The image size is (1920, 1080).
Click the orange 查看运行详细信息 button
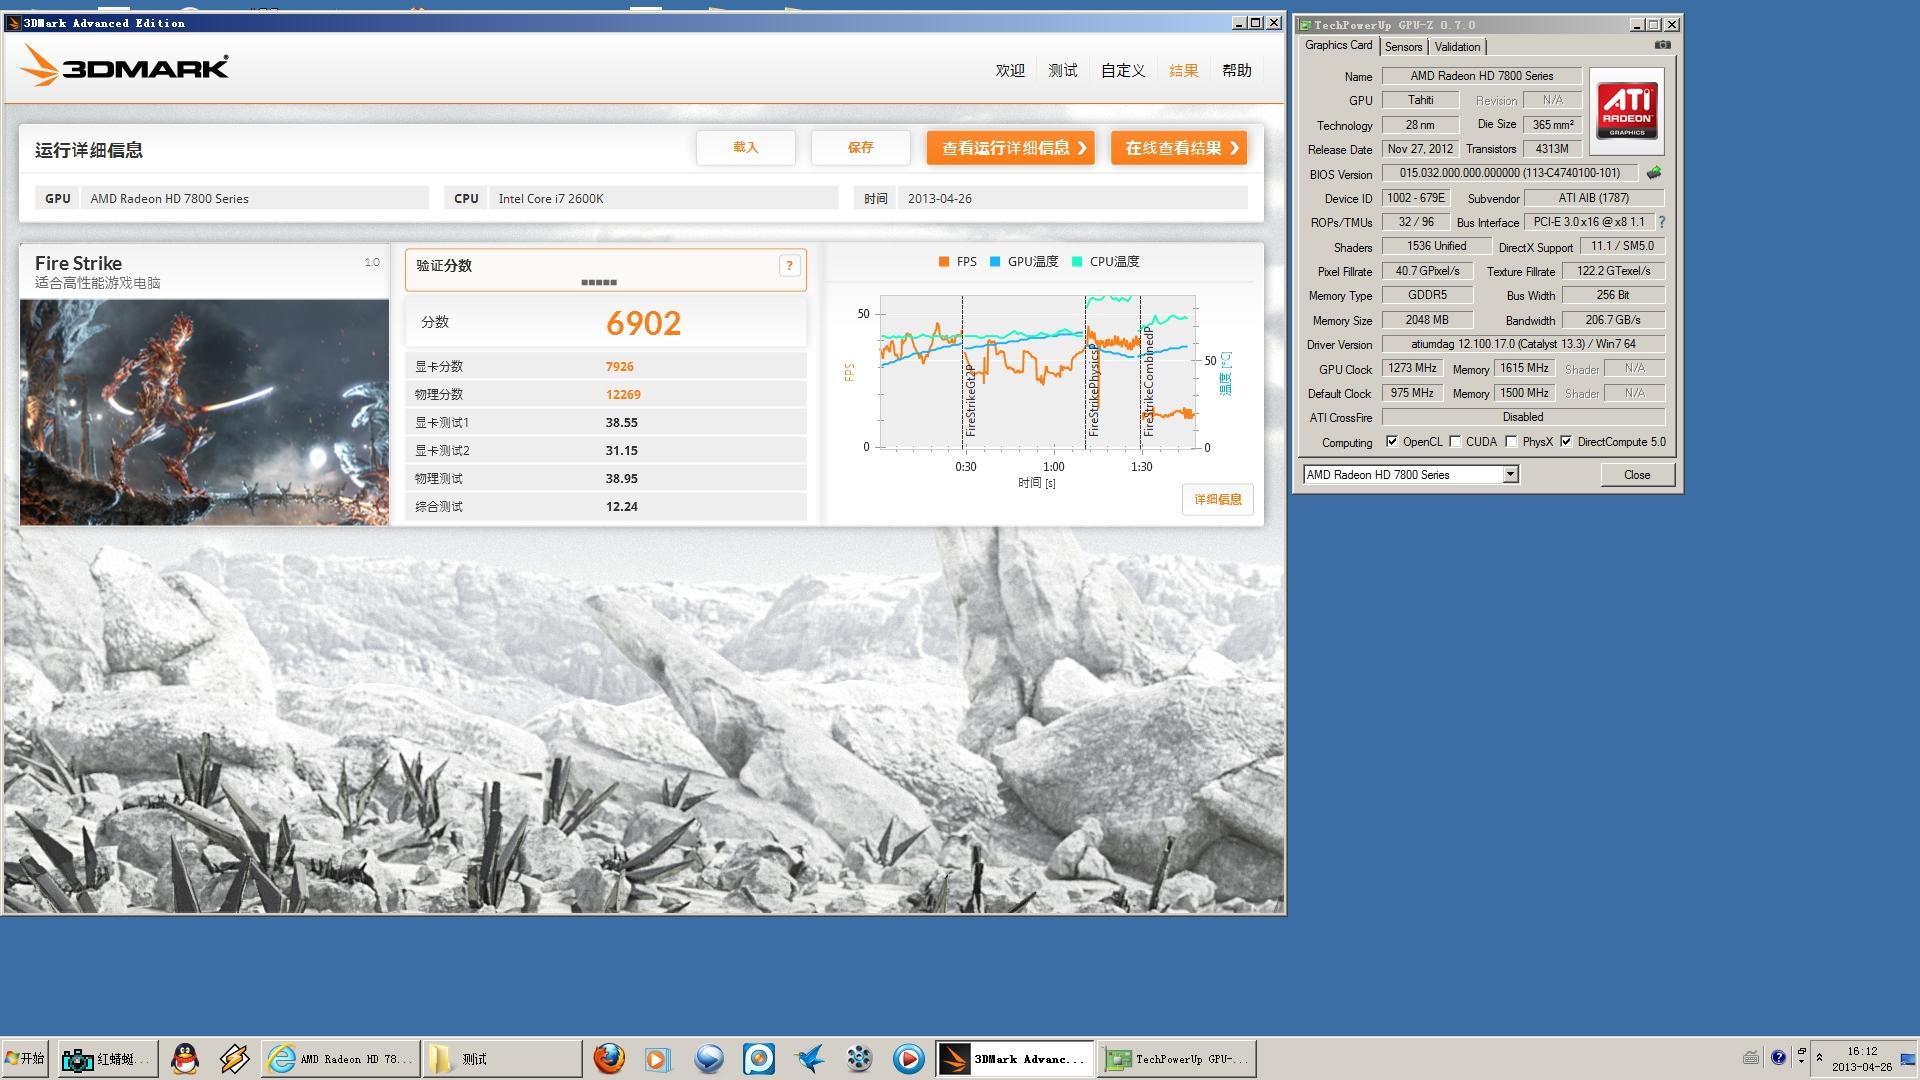pyautogui.click(x=1010, y=148)
